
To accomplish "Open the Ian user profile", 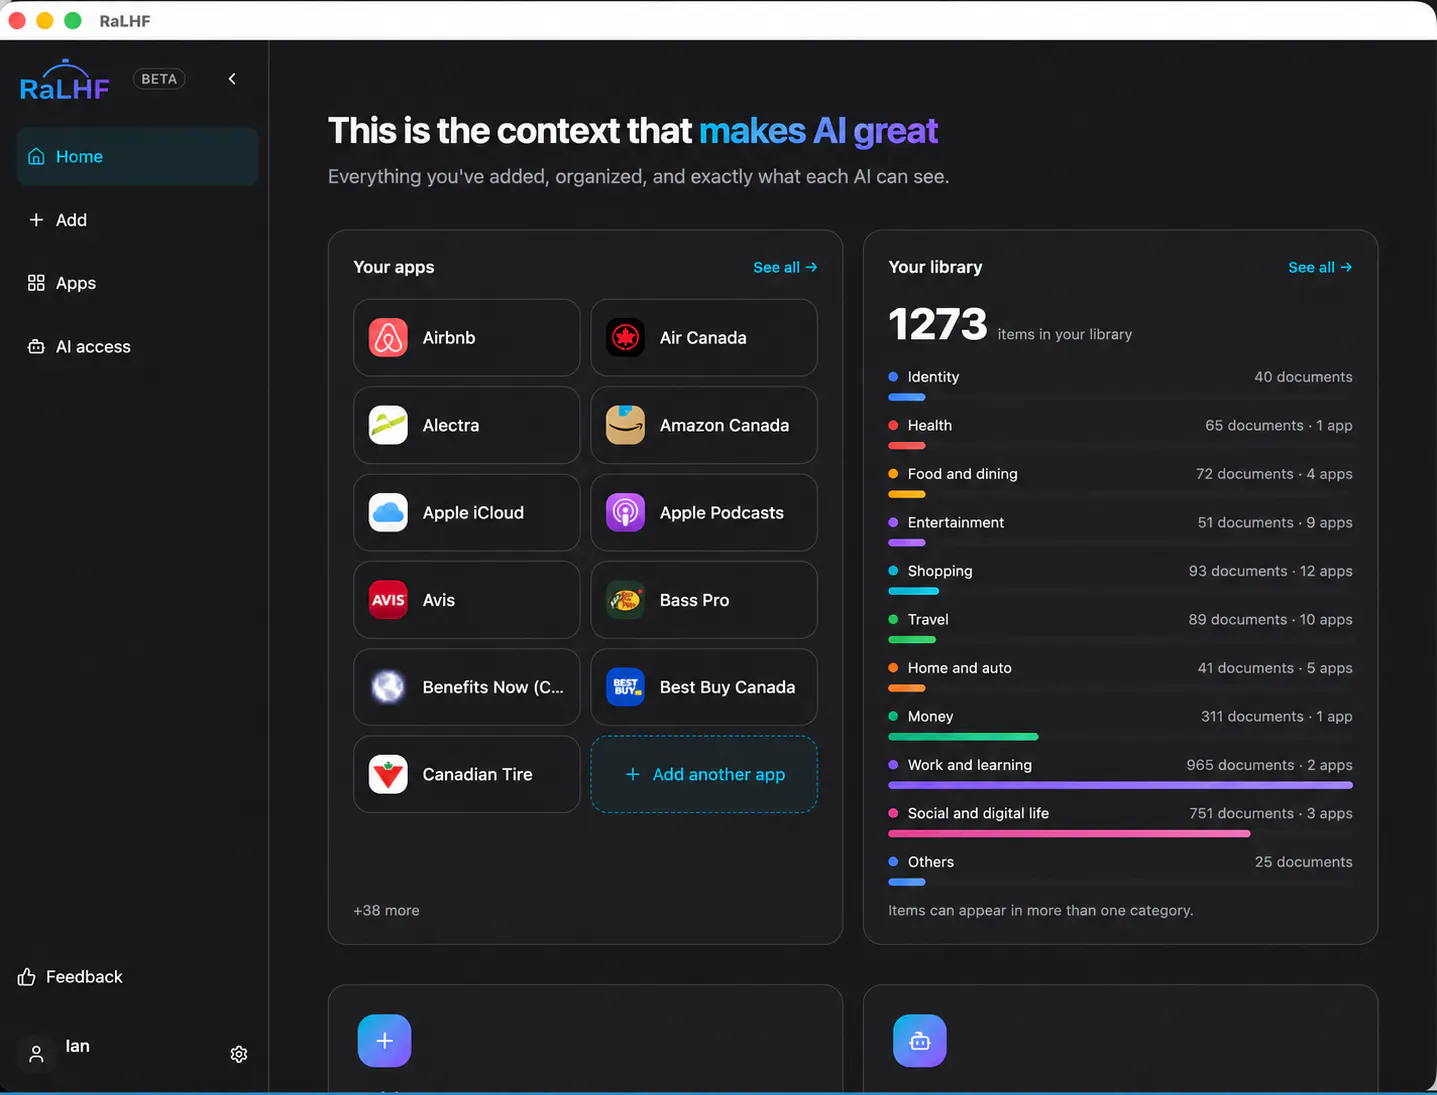I will [x=77, y=1046].
